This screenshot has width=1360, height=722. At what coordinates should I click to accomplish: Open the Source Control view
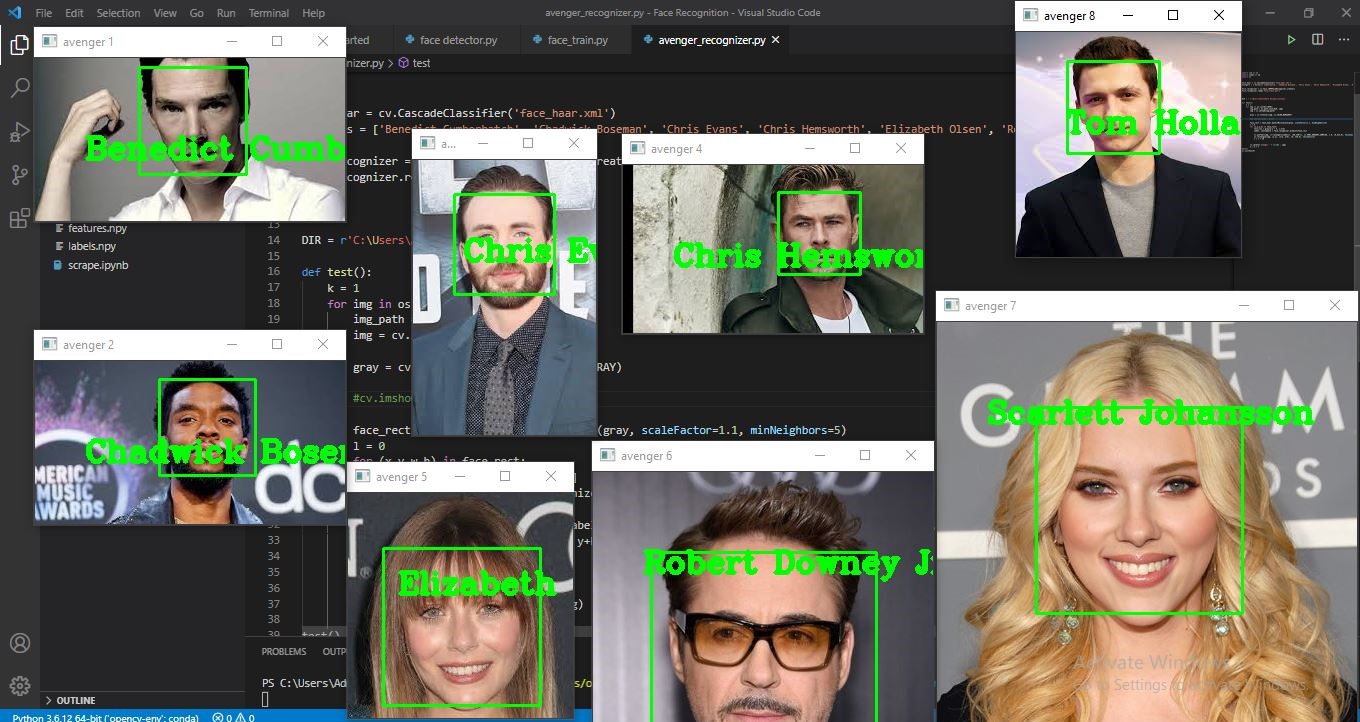pos(20,175)
